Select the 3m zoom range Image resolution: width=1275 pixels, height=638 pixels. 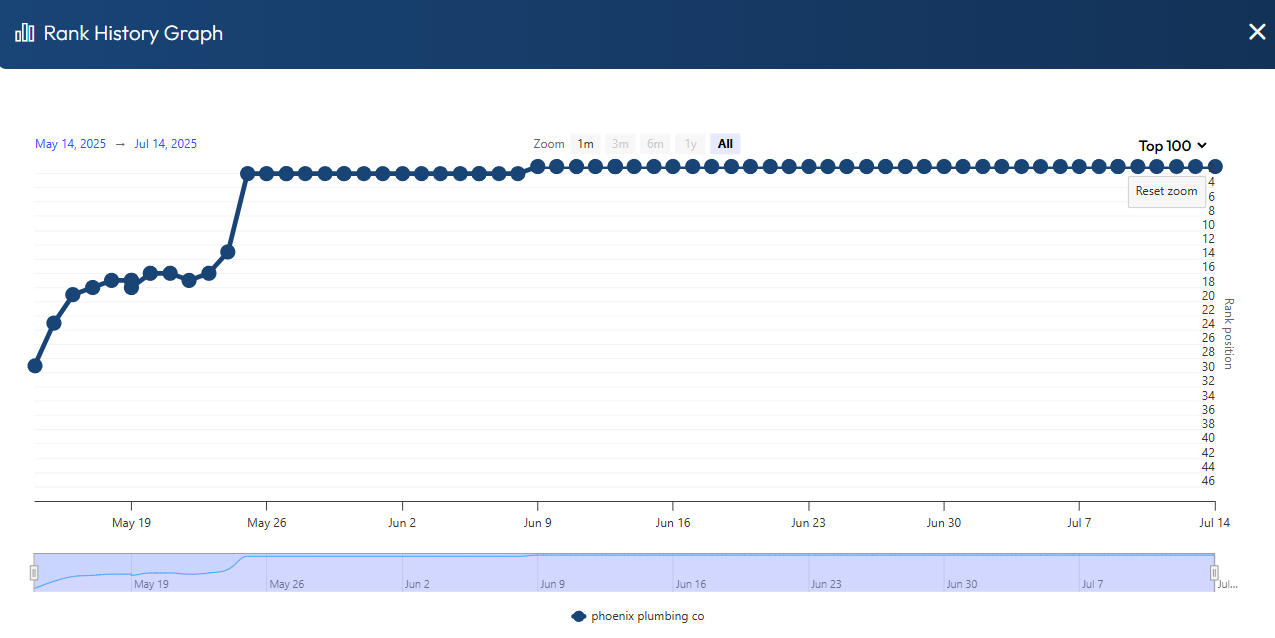click(620, 144)
